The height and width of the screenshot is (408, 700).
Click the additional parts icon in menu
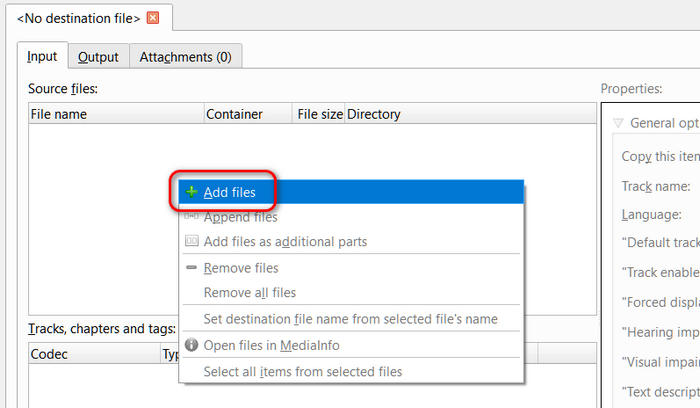[x=192, y=241]
